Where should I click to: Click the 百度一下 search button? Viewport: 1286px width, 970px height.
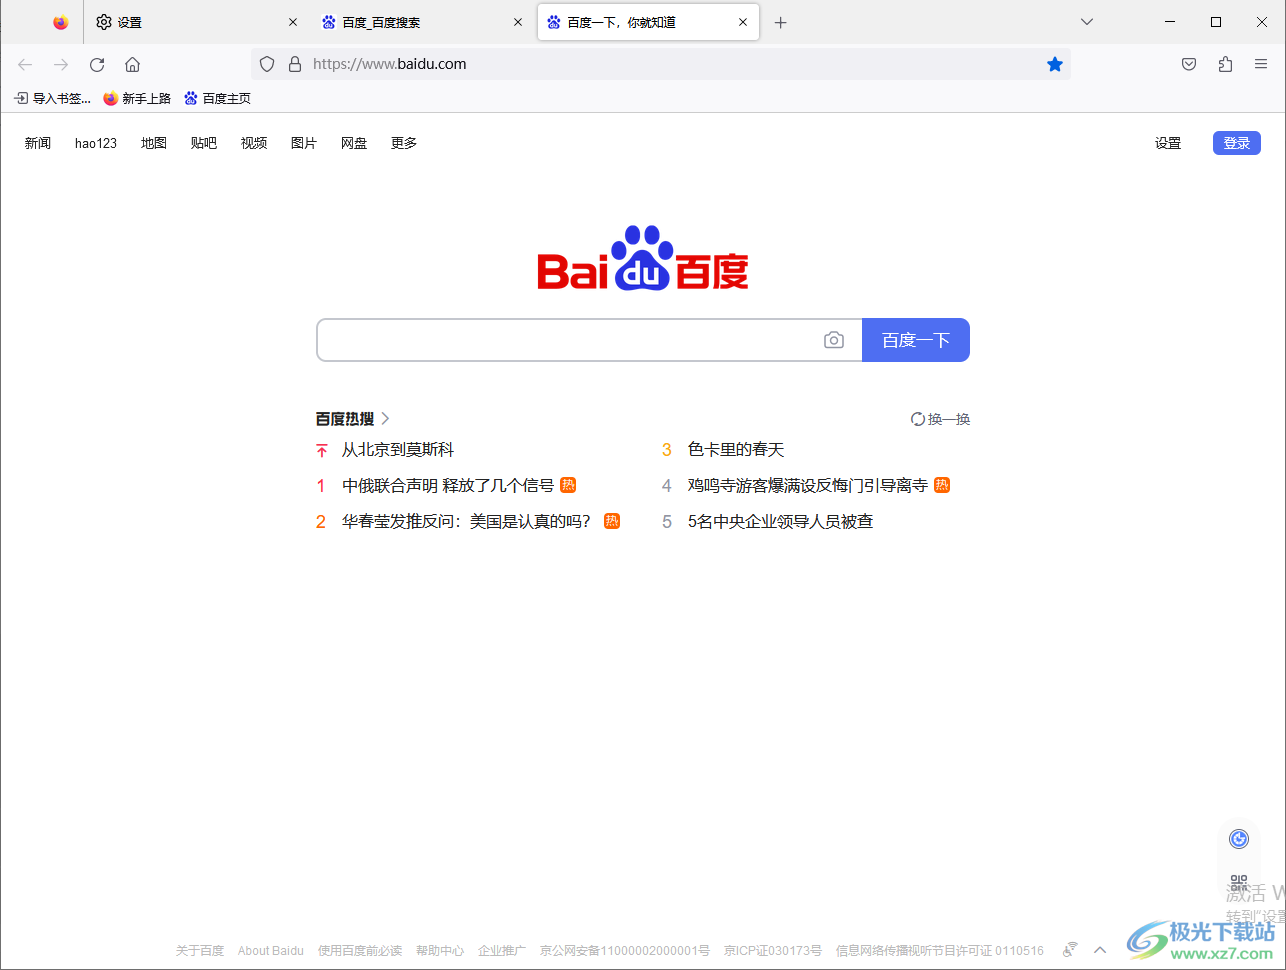916,340
